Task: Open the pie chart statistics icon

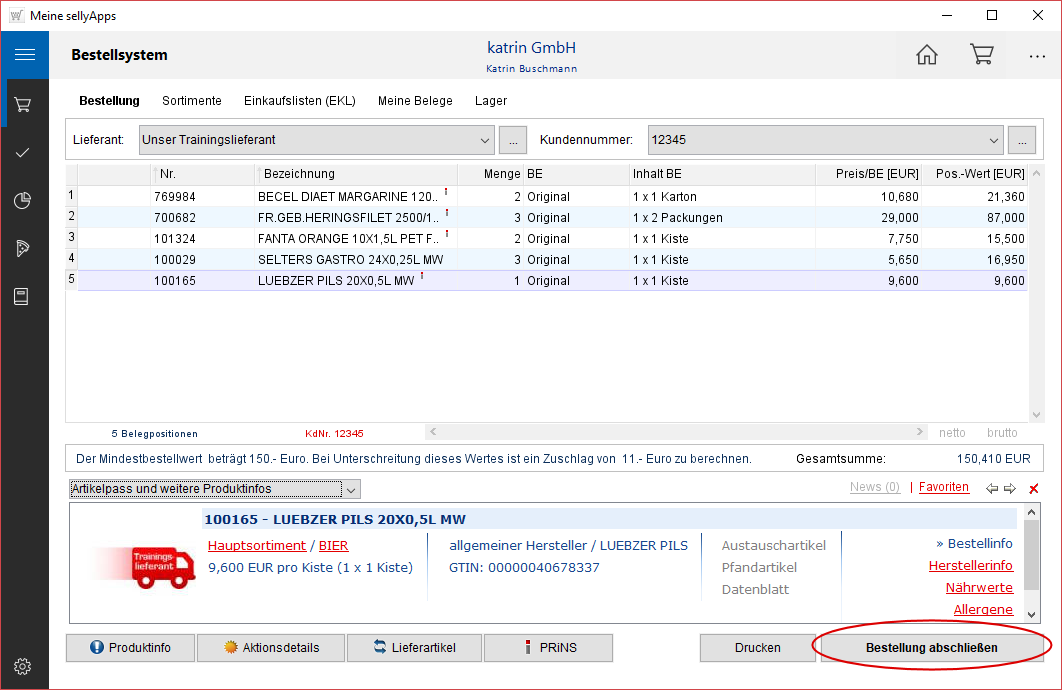Action: pyautogui.click(x=24, y=201)
